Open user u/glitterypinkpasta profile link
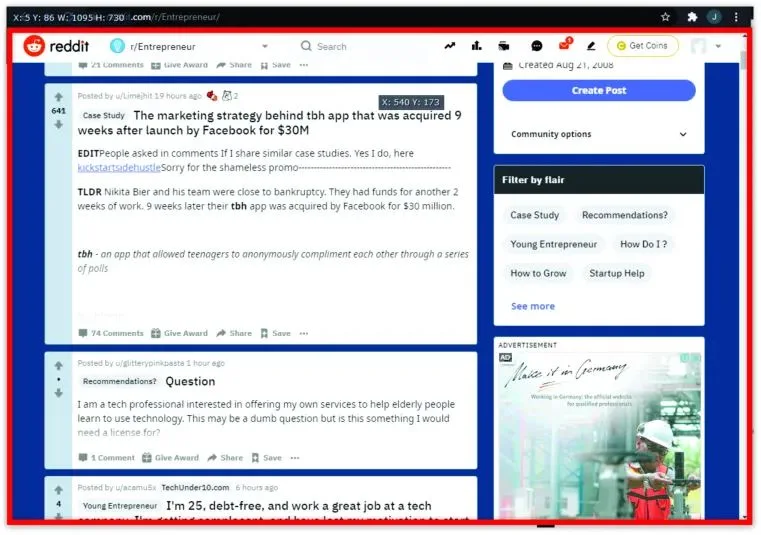The width and height of the screenshot is (761, 535). click(149, 363)
